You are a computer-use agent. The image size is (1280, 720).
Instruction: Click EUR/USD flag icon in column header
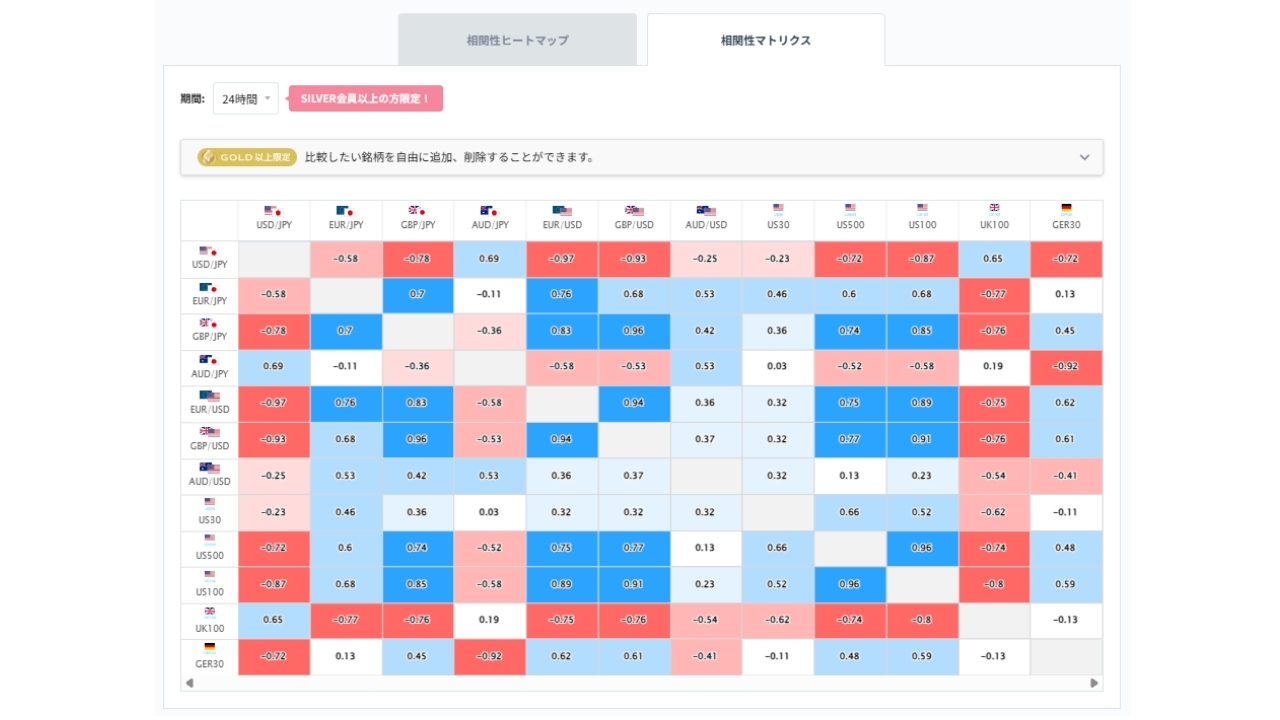pos(562,211)
